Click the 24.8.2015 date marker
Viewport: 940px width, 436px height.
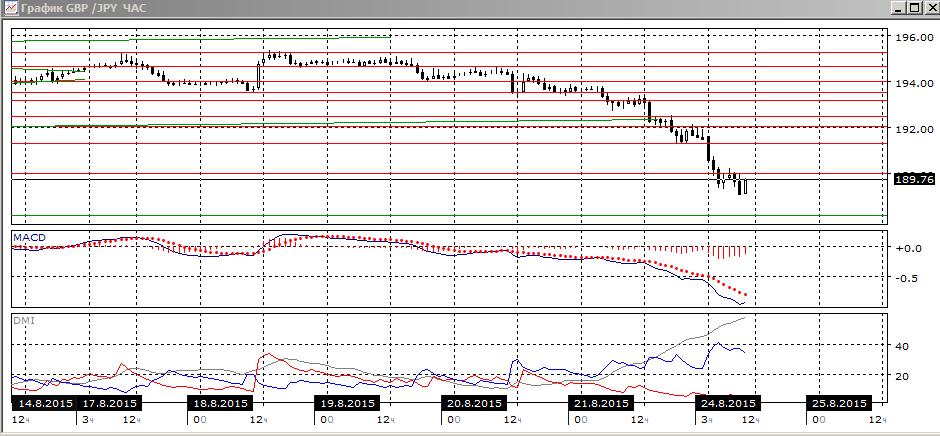pyautogui.click(x=726, y=402)
